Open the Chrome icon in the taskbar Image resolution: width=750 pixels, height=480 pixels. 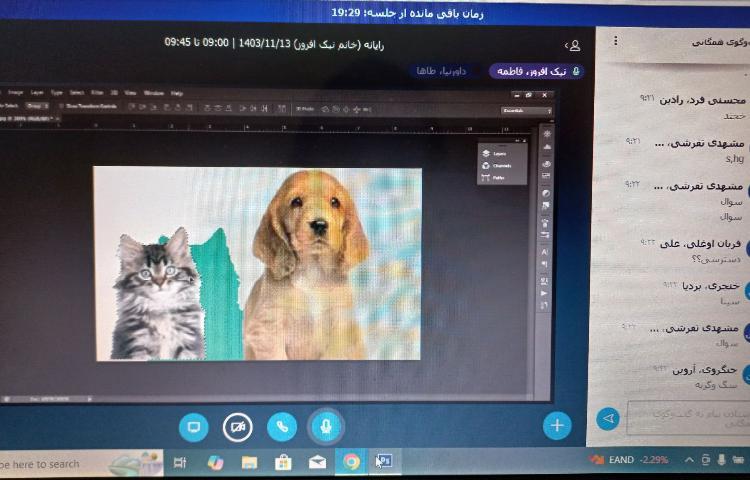click(x=351, y=461)
